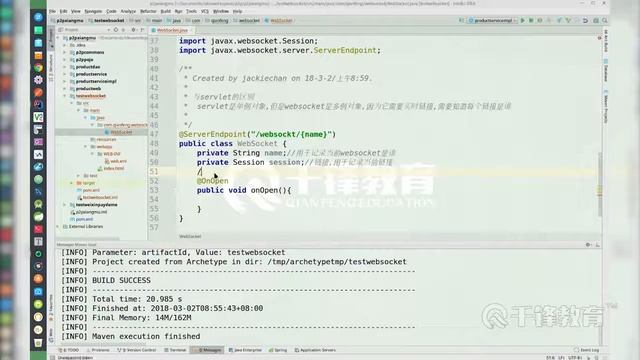Open the Code menu
Viewport: 640px width, 360px height.
pyautogui.click(x=111, y=11)
